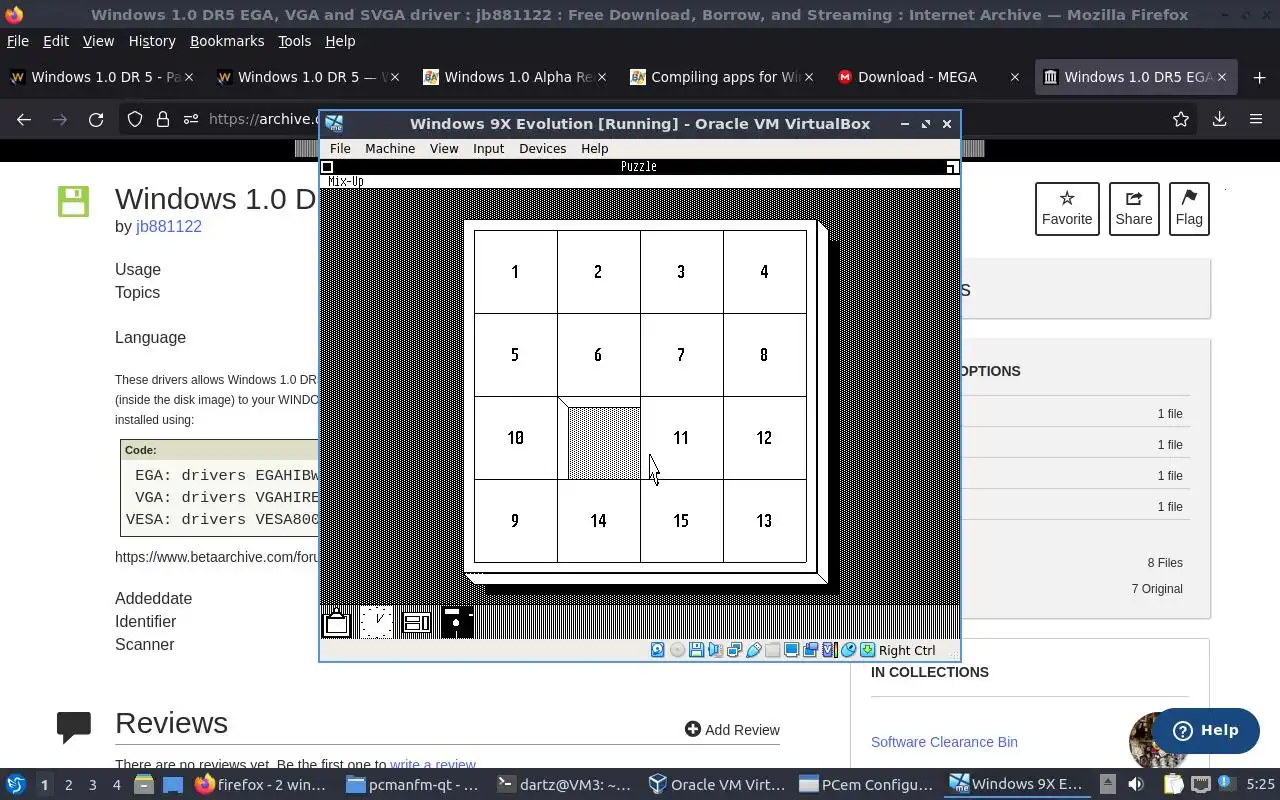Screen dimensions: 1280x800
Task: Click the hard disk activity icon in VirtualBox status bar
Action: (657, 650)
